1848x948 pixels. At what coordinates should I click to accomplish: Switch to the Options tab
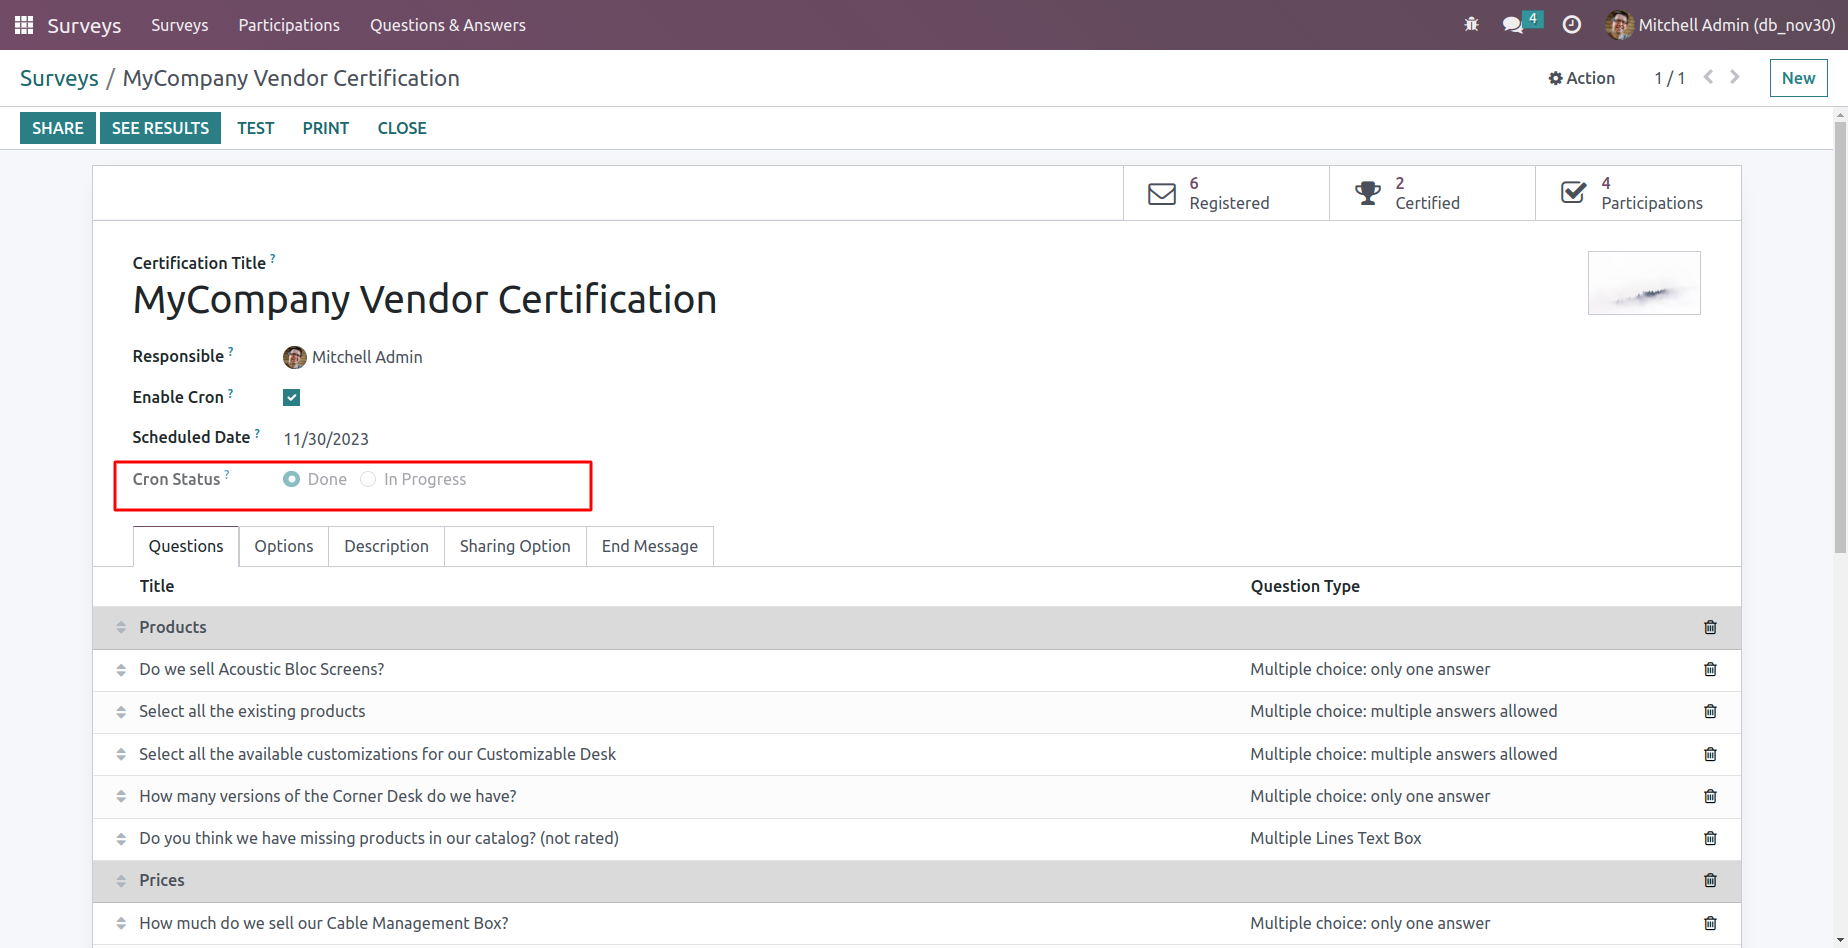283,546
